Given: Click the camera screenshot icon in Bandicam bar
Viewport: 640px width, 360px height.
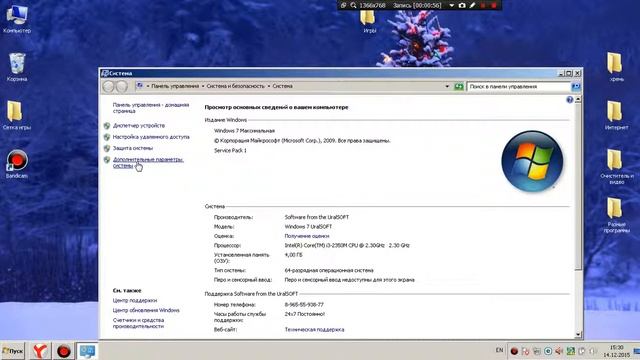Looking at the screenshot, I should pos(462,5).
